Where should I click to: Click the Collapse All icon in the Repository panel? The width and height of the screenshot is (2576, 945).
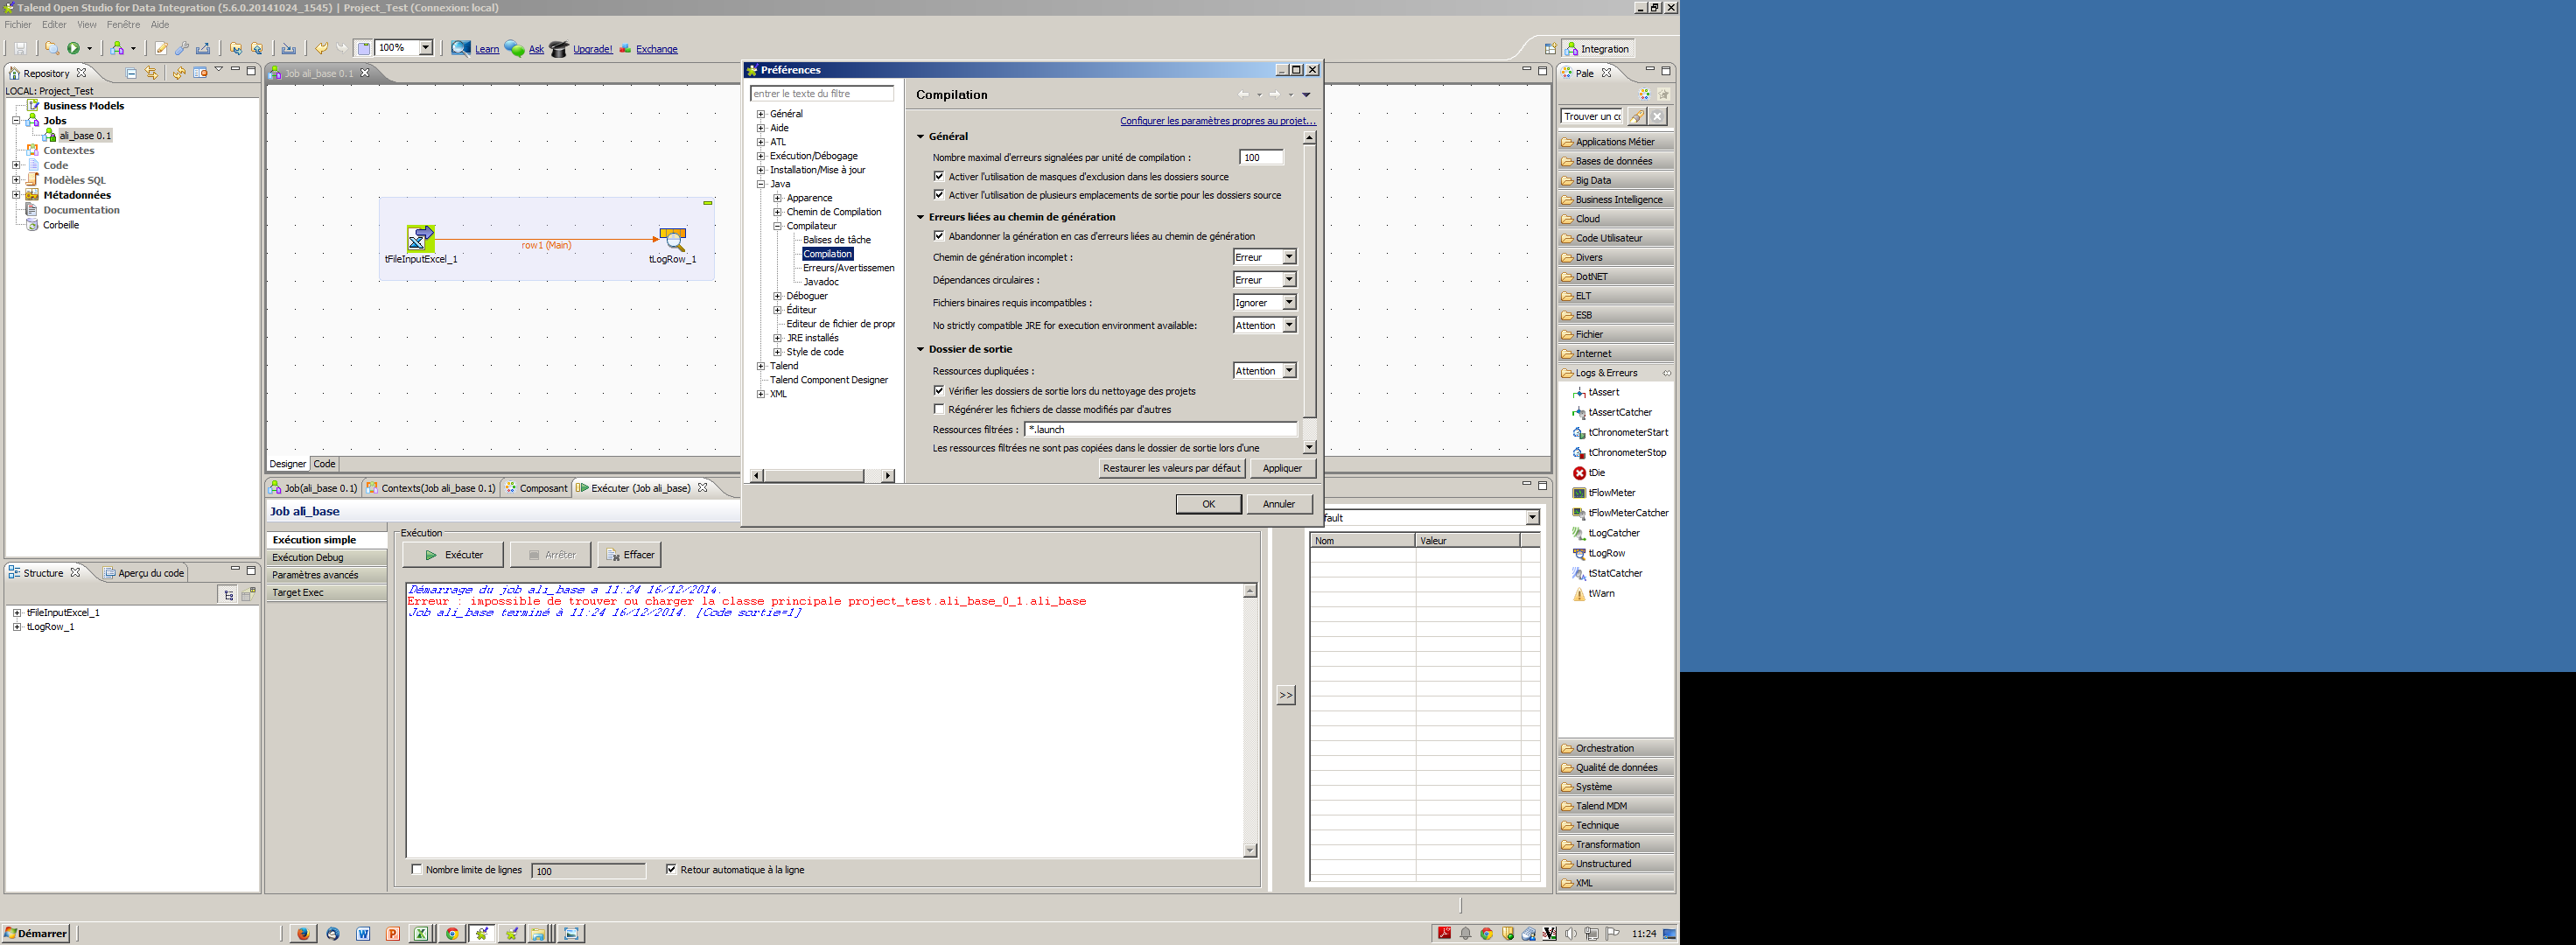[x=131, y=73]
